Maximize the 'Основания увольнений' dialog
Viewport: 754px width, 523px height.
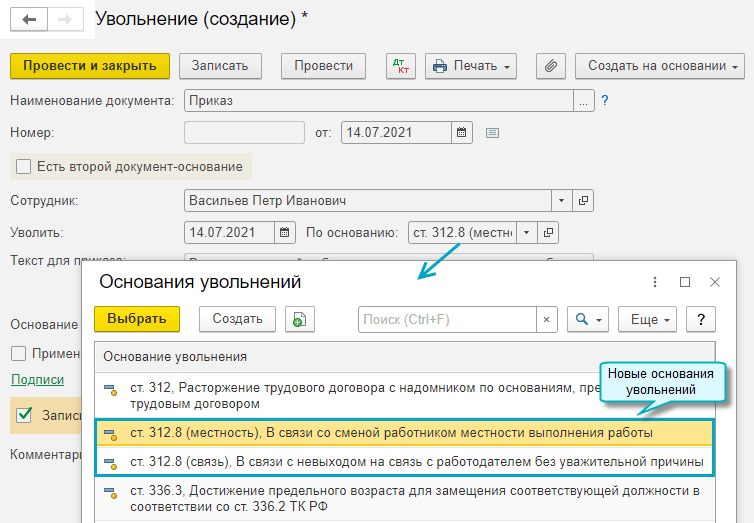coord(685,282)
